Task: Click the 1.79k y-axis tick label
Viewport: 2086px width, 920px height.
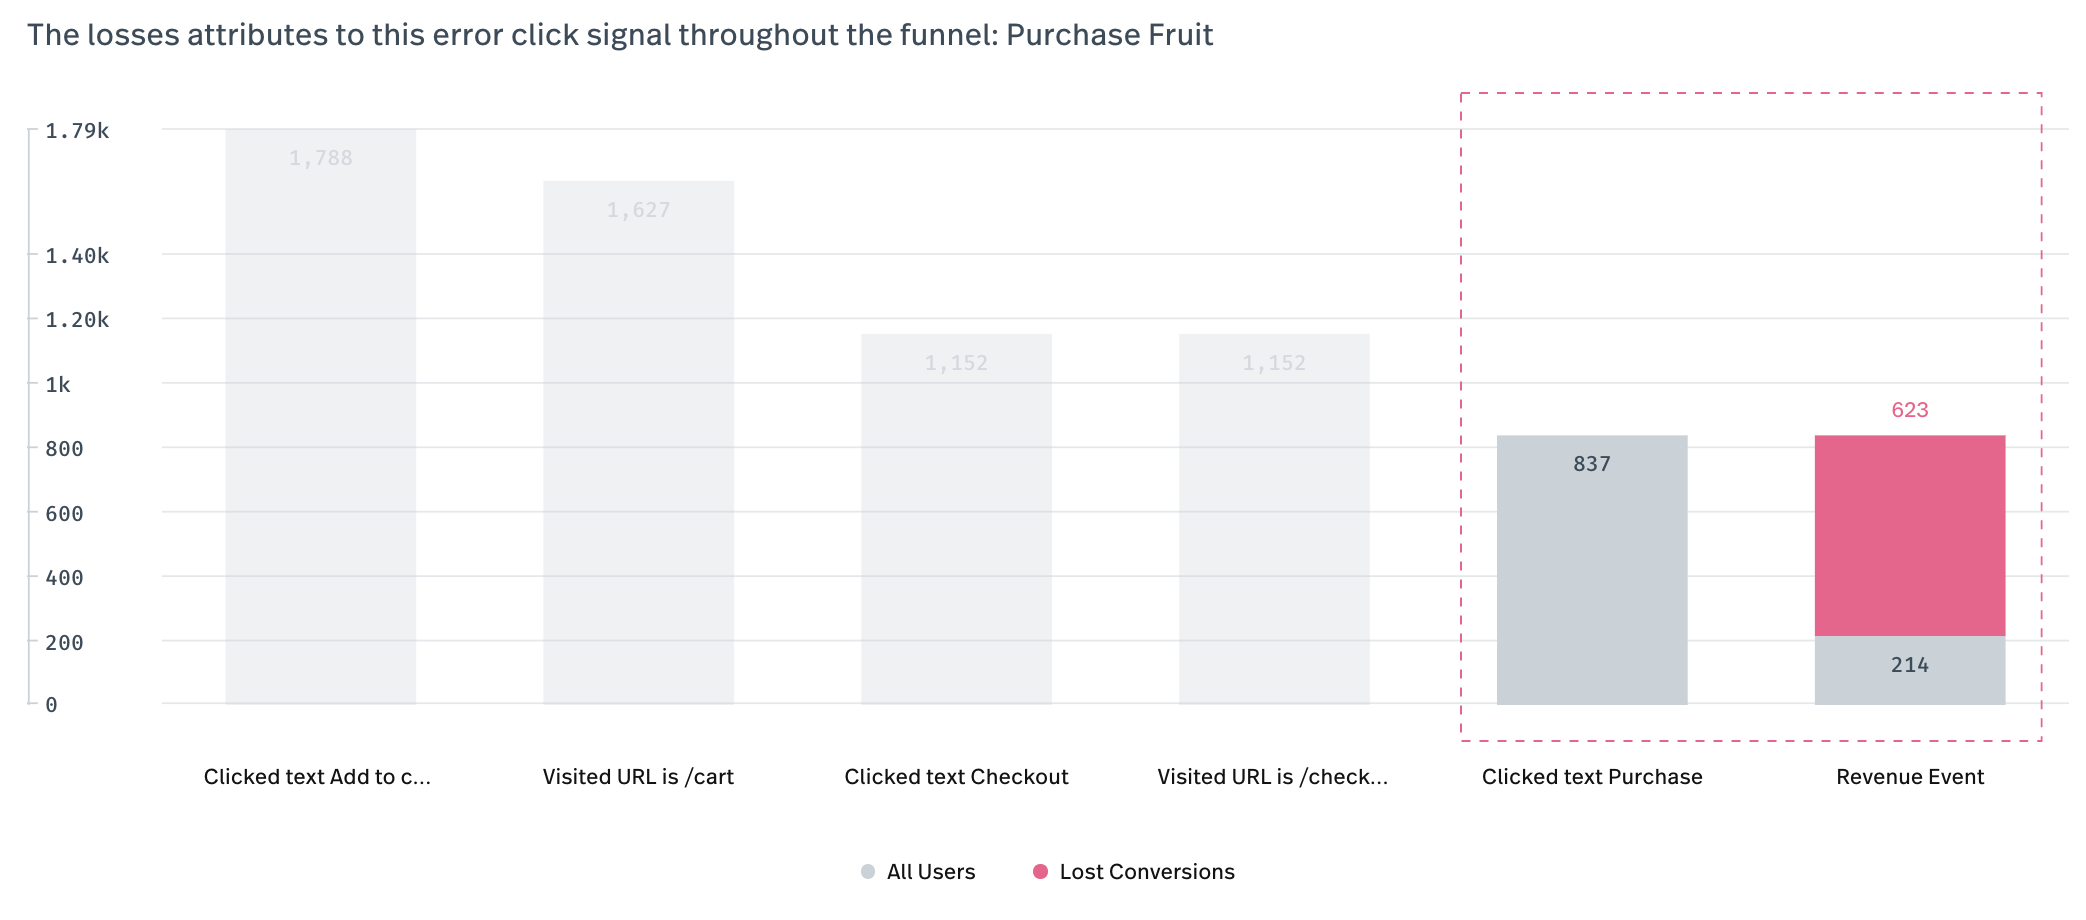Action: (x=77, y=131)
